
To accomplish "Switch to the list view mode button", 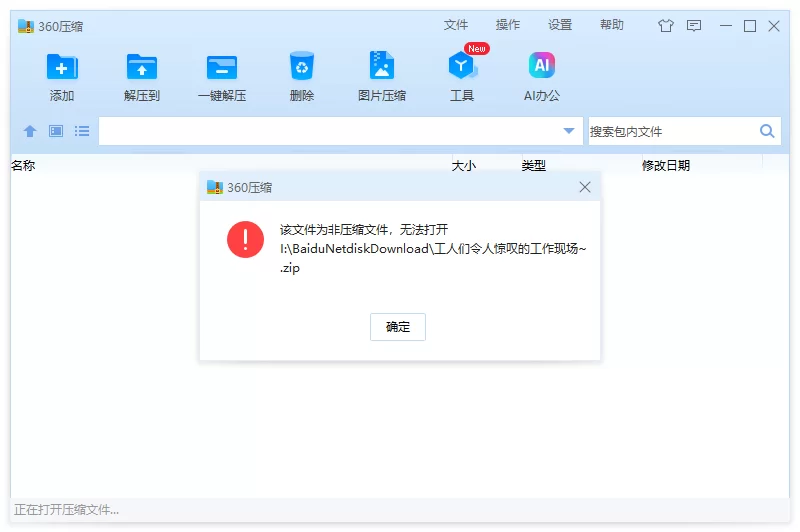I will tap(82, 131).
